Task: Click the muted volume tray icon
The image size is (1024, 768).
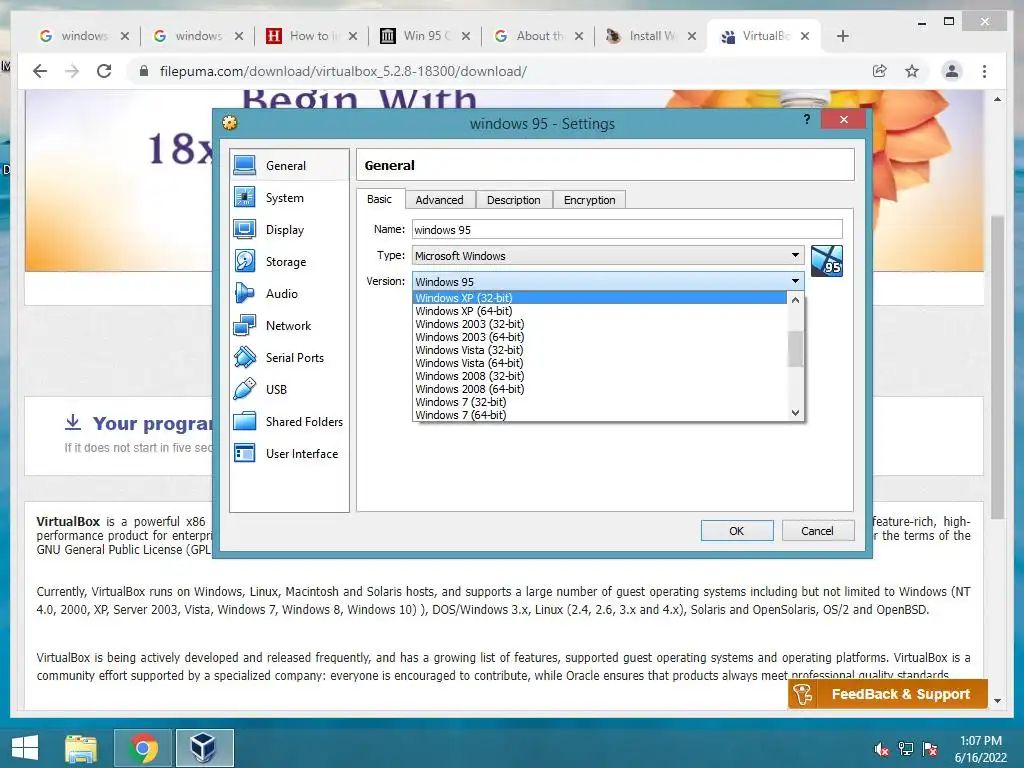Action: tap(882, 749)
